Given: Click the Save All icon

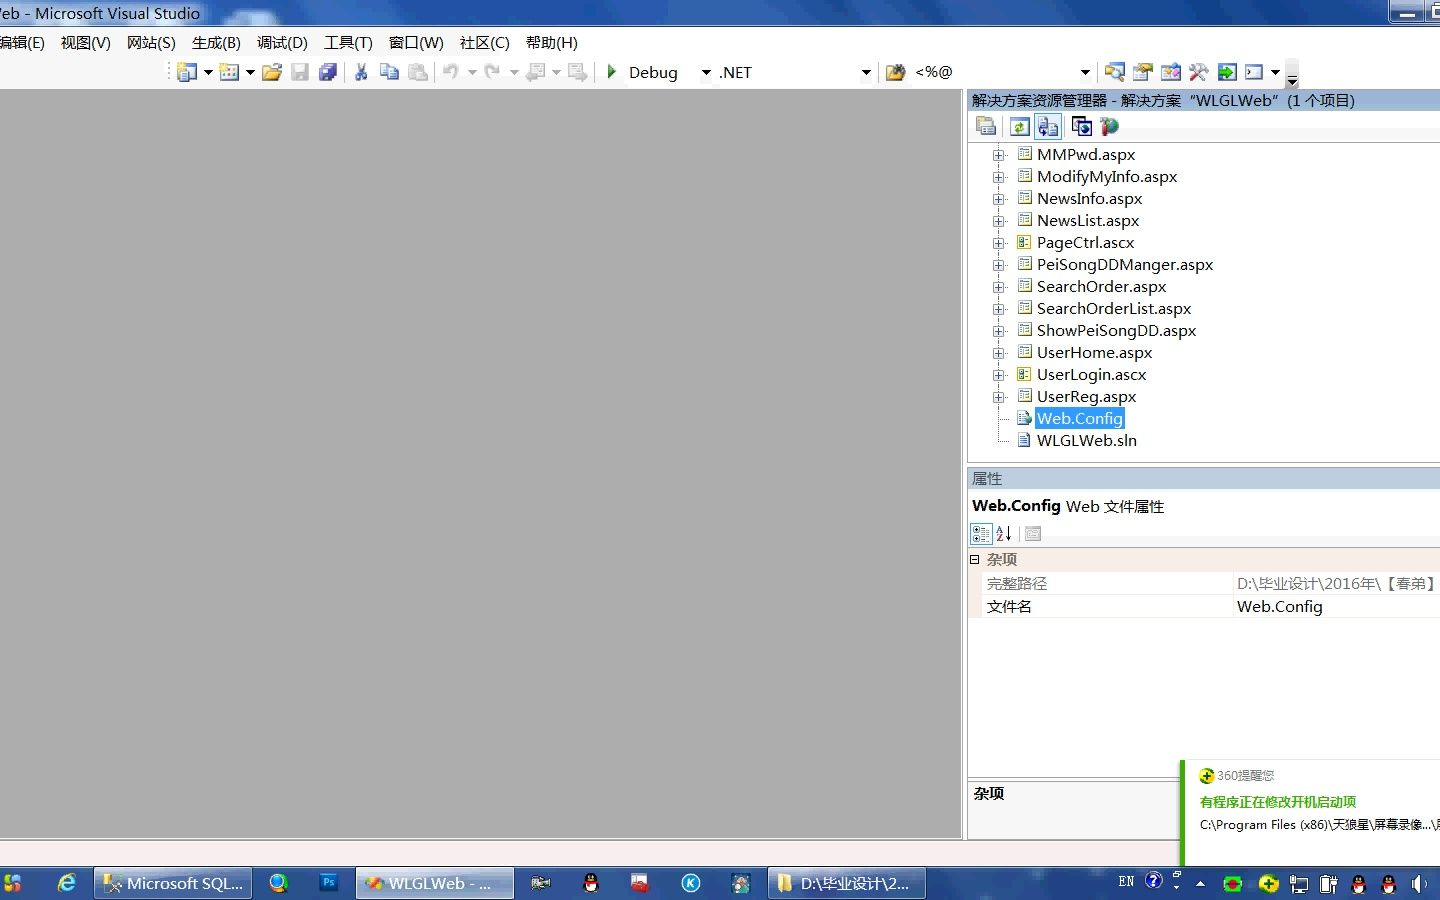Looking at the screenshot, I should (x=327, y=71).
